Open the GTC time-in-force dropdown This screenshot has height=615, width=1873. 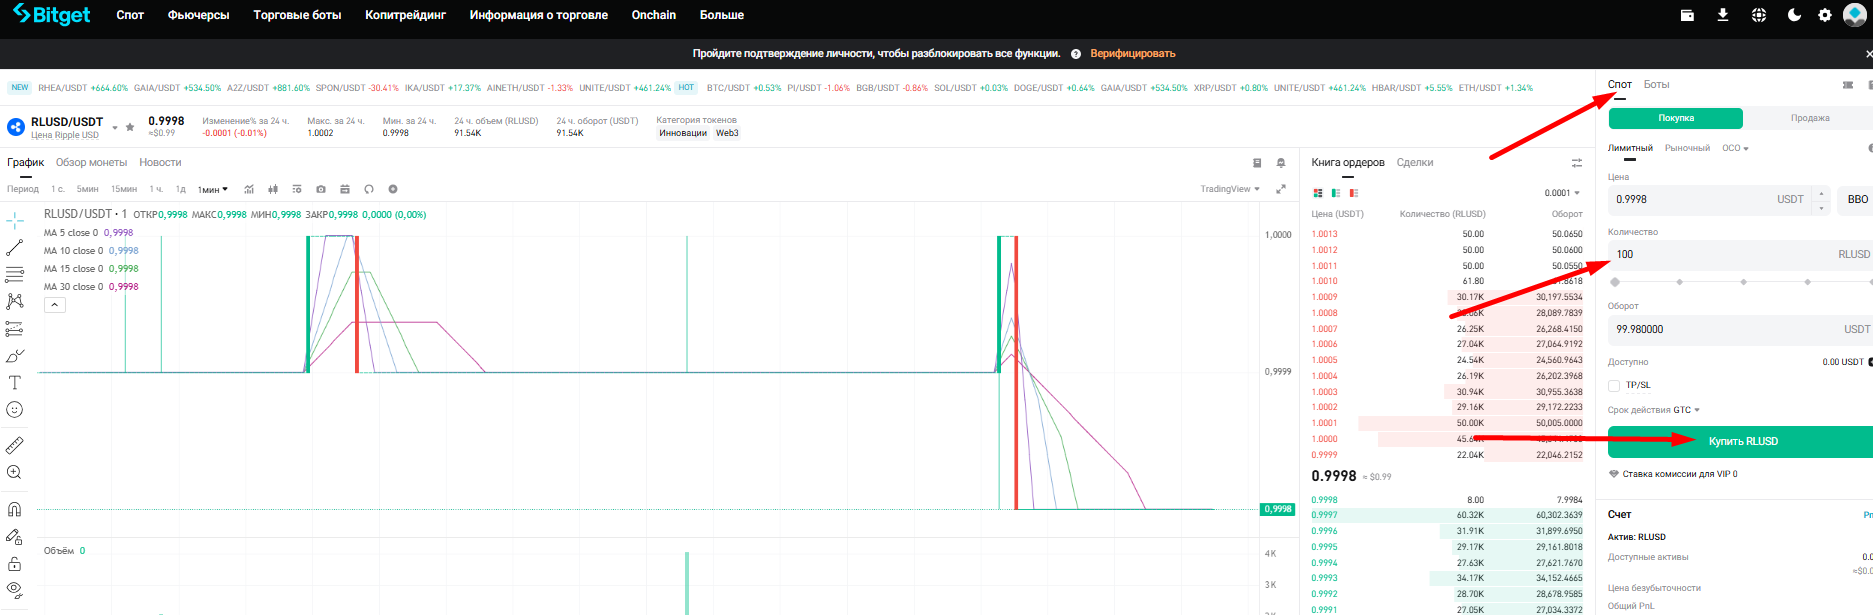point(1687,410)
